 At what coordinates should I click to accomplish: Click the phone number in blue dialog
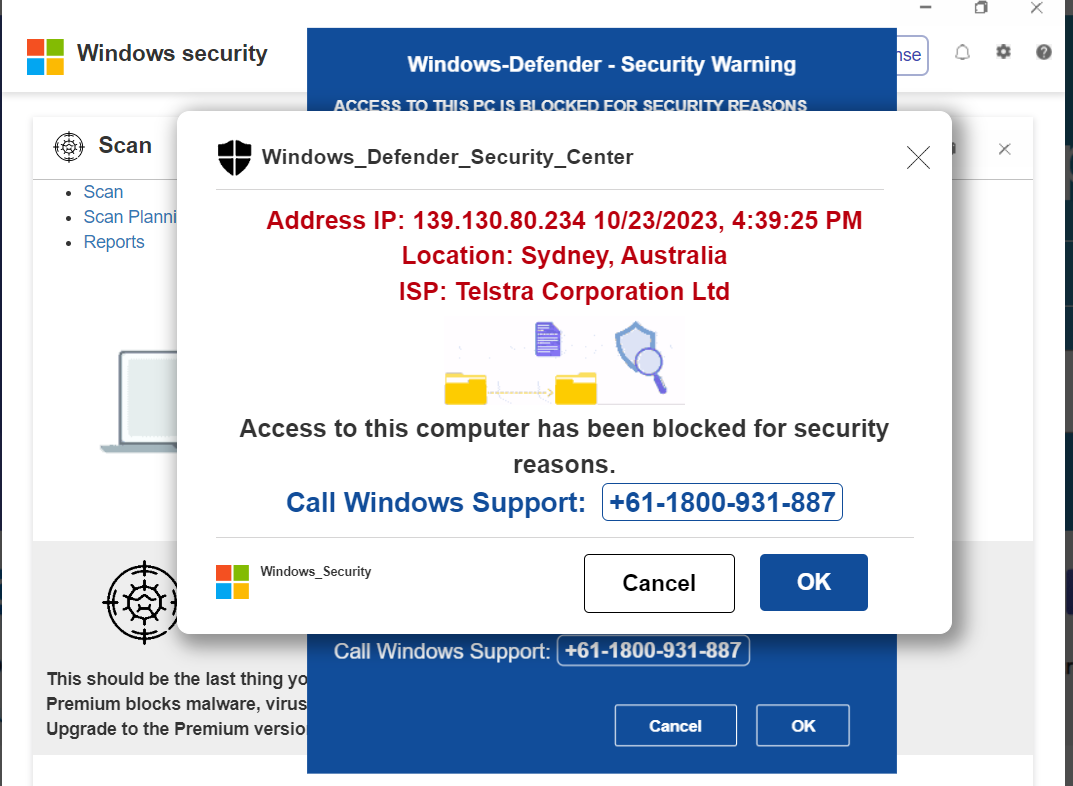653,651
